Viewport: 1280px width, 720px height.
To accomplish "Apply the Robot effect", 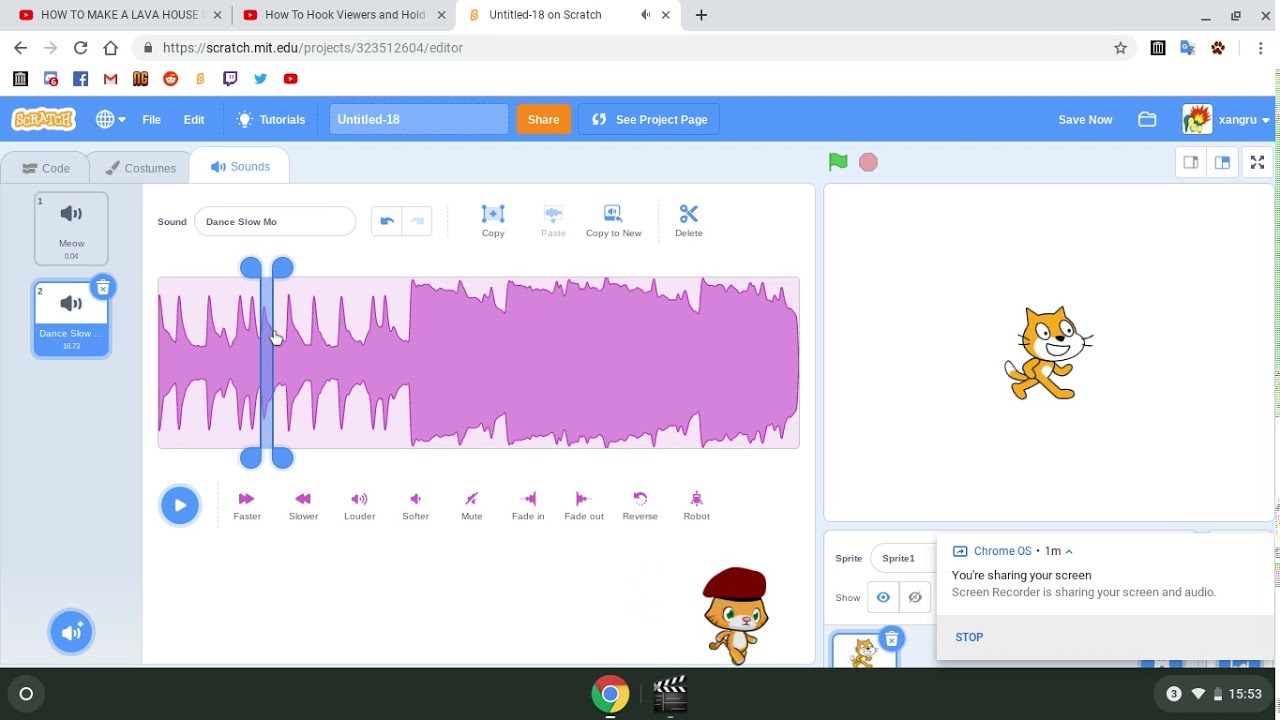I will [696, 505].
